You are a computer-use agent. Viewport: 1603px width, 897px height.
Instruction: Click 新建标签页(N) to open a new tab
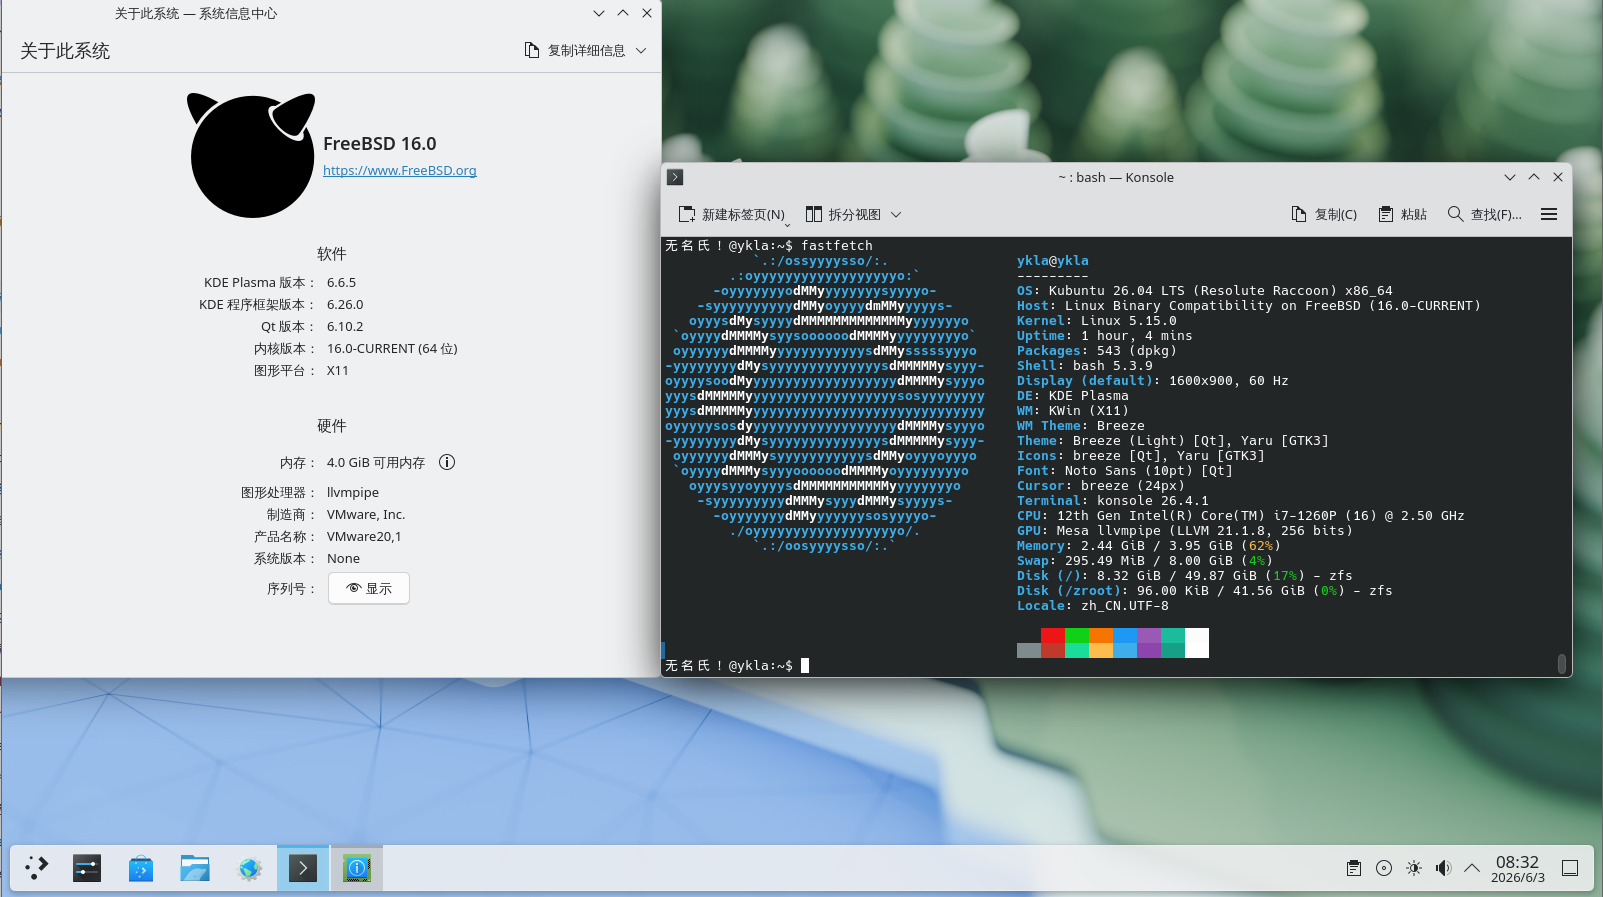[x=731, y=214]
